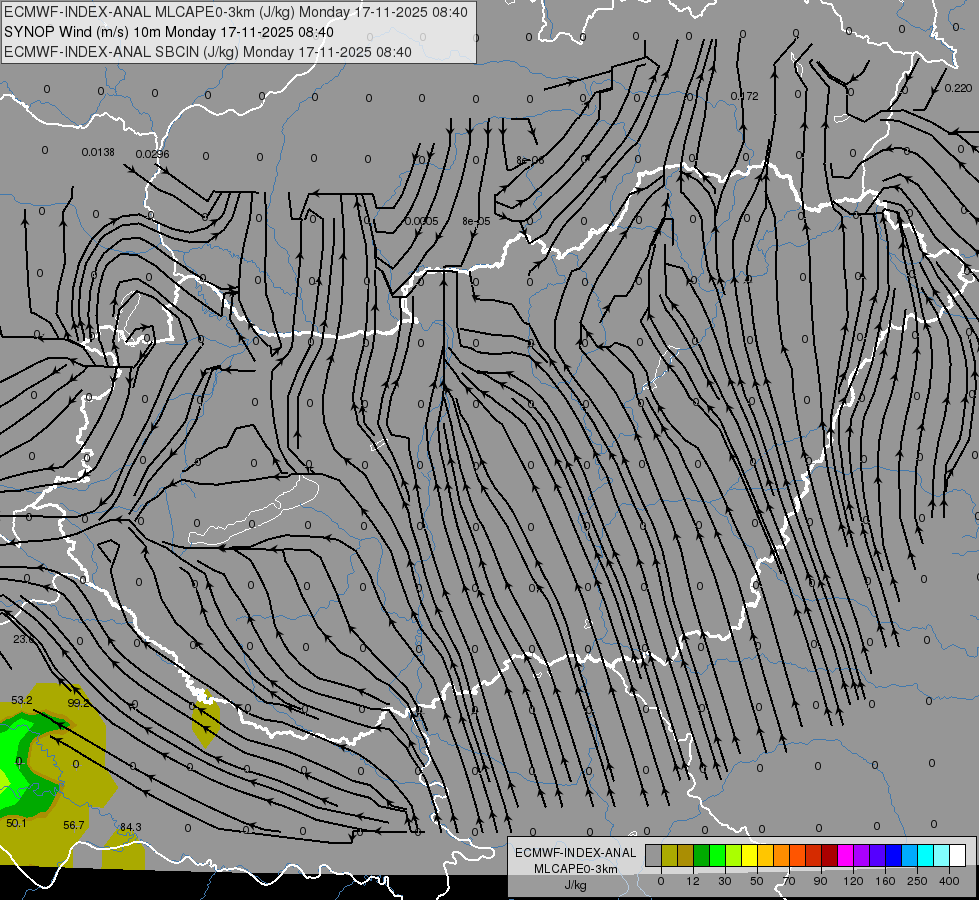
Task: Pick the red-orange legend swatch after 70
Action: pos(798,855)
